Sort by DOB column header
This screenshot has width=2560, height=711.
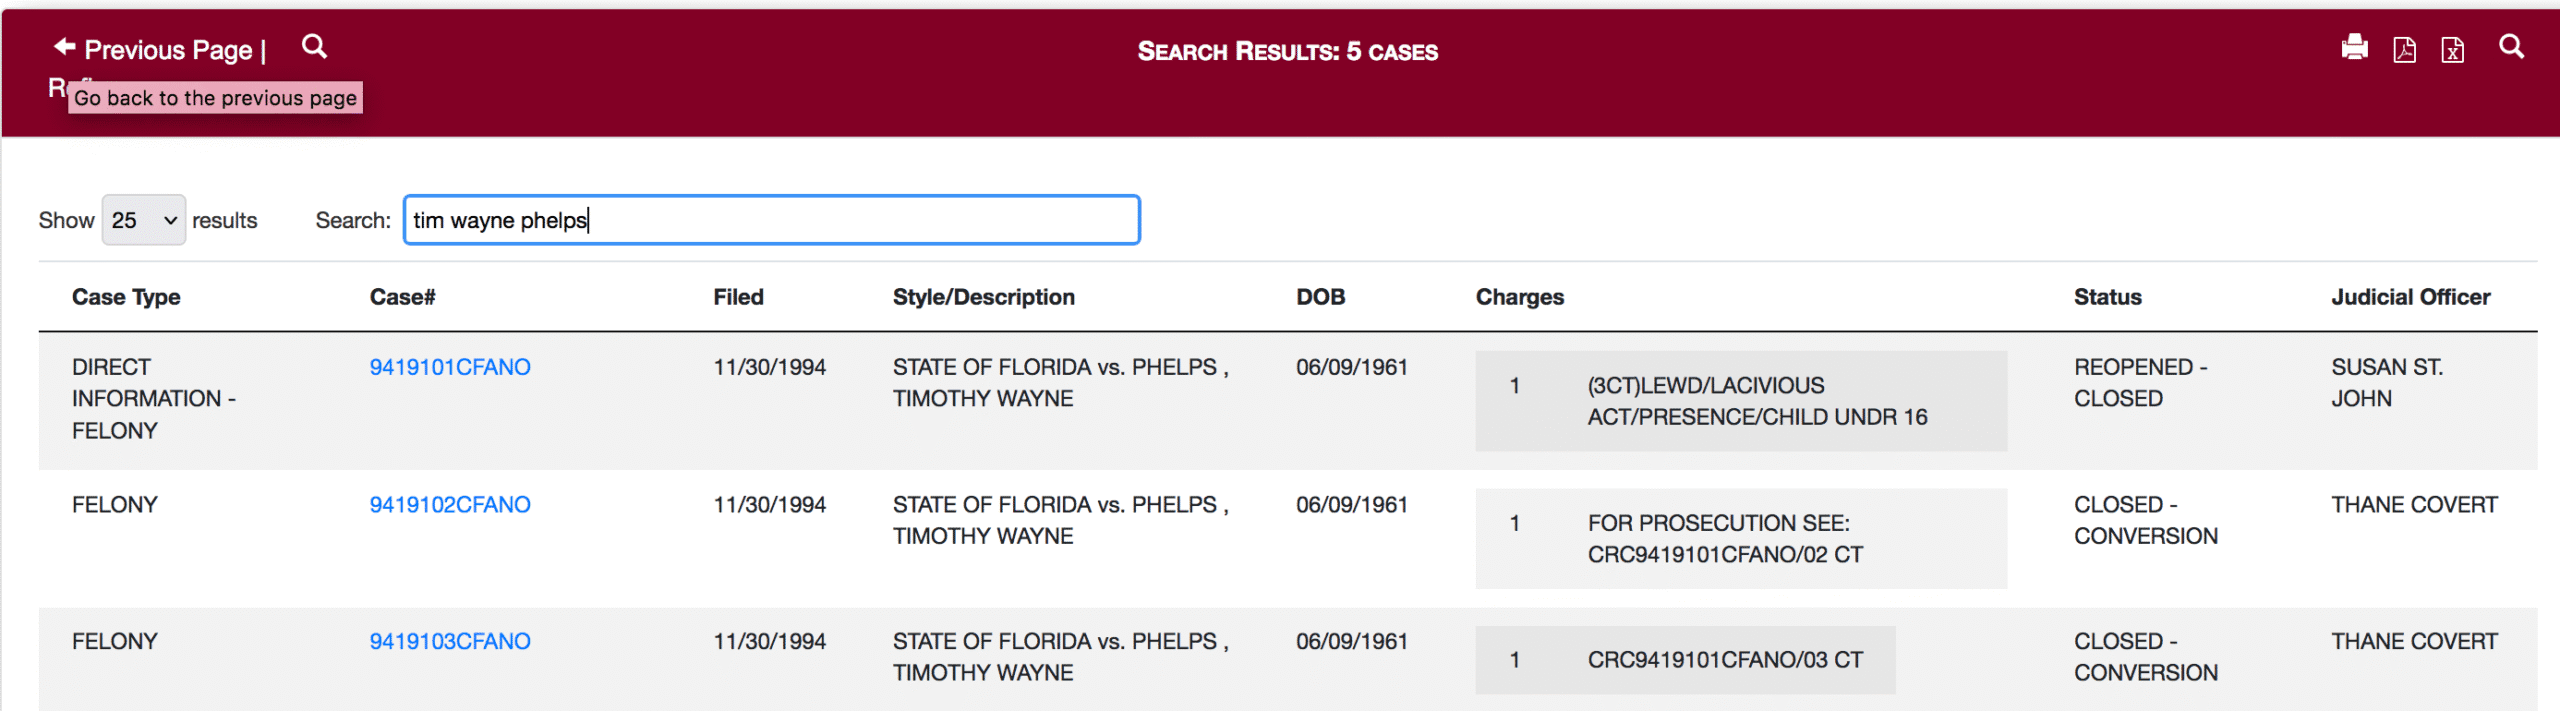tap(1320, 297)
